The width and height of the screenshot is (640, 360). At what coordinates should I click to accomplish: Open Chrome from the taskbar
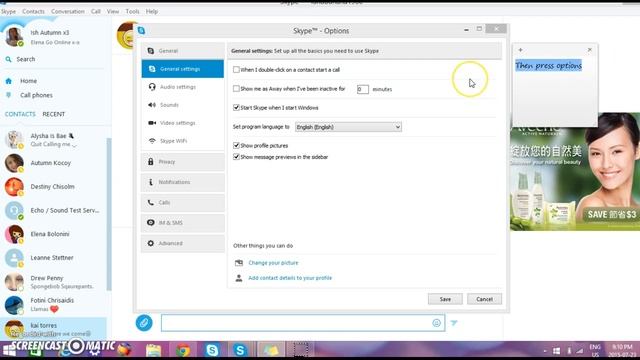click(183, 350)
